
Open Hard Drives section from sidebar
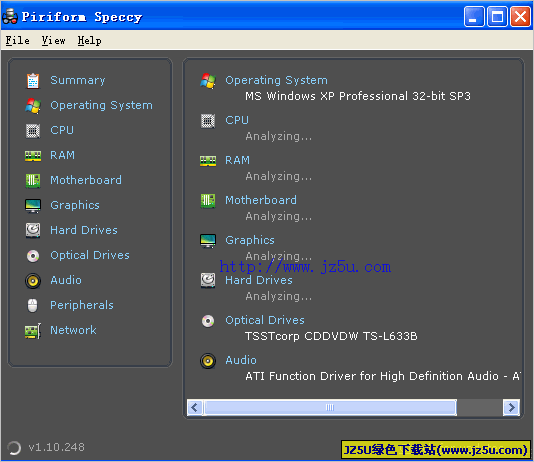(x=84, y=230)
